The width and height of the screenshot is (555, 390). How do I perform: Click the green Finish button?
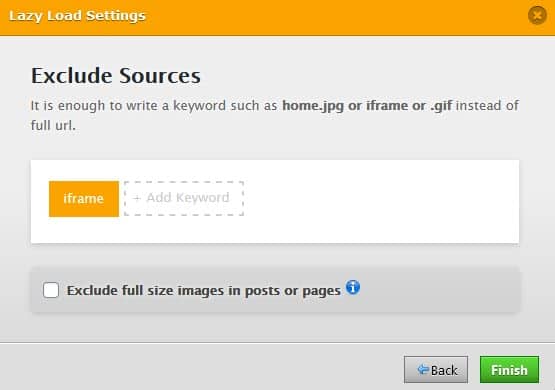[509, 369]
